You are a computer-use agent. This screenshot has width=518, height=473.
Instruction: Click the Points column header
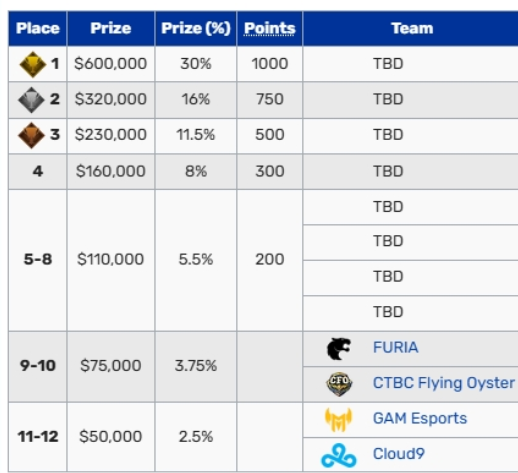point(270,28)
